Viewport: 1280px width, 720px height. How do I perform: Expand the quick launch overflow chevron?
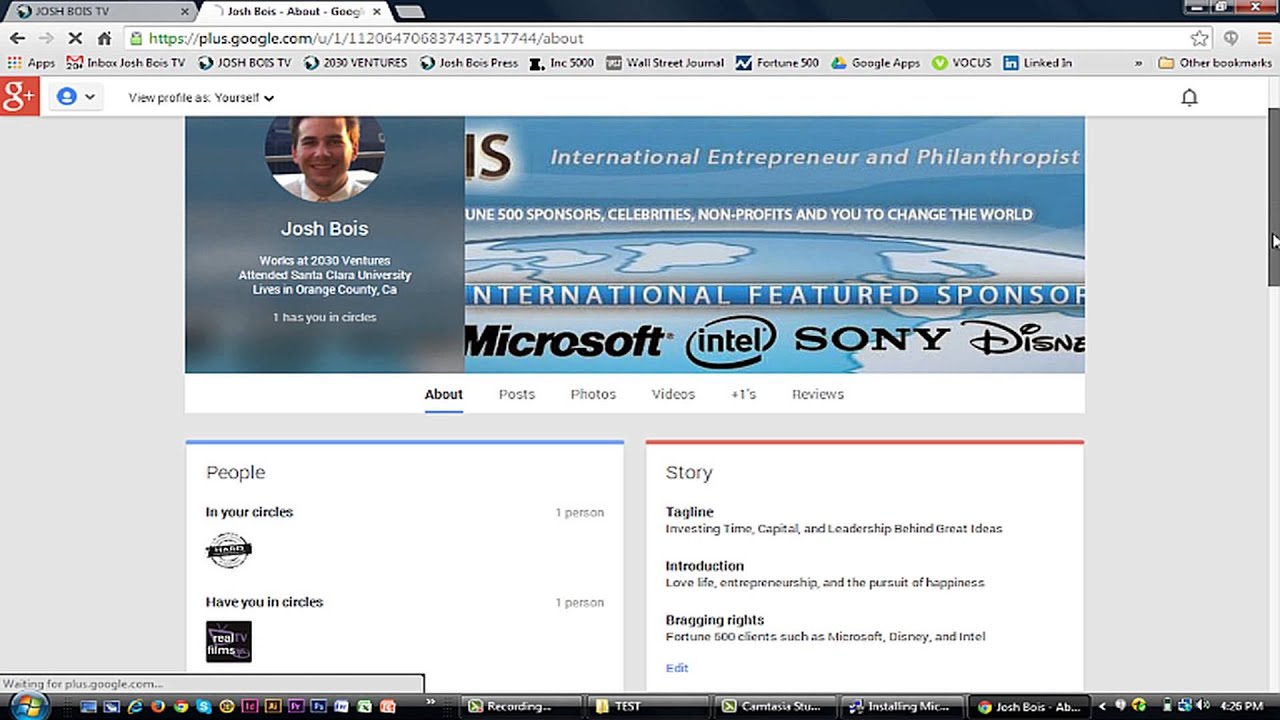coord(431,700)
